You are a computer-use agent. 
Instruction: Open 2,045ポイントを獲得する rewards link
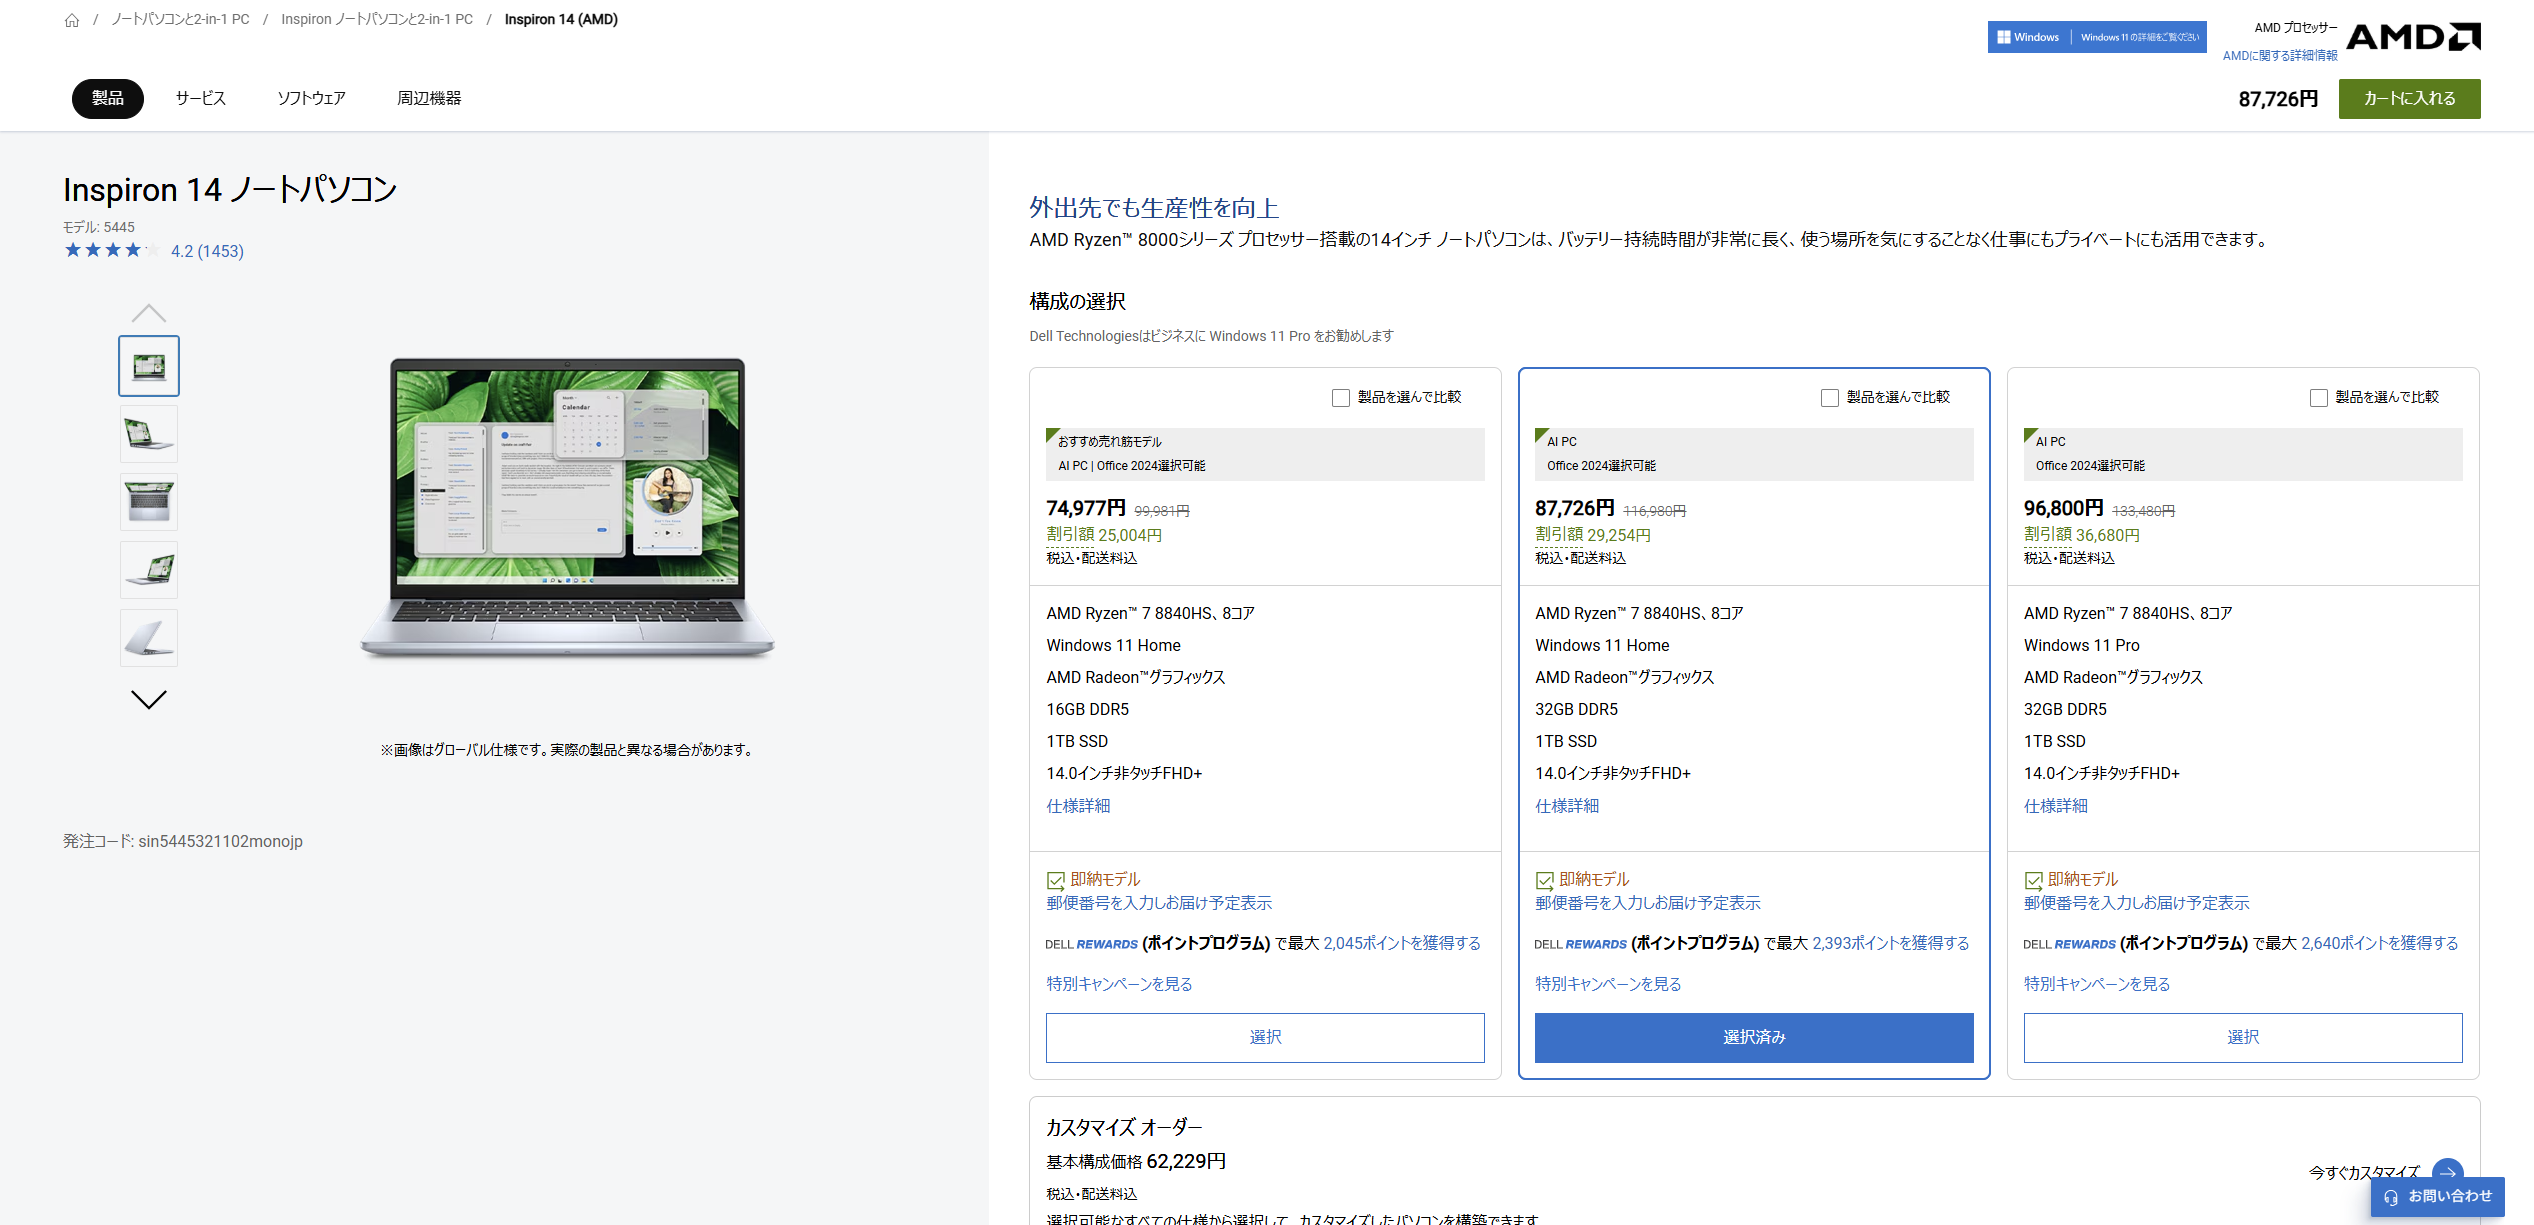tap(1402, 943)
